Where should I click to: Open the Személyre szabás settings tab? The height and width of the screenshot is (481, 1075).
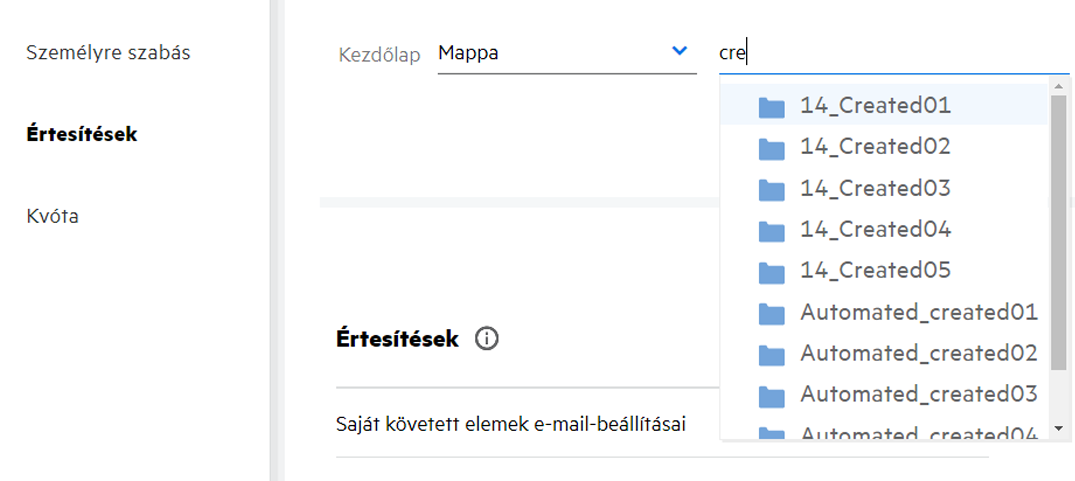[x=108, y=53]
